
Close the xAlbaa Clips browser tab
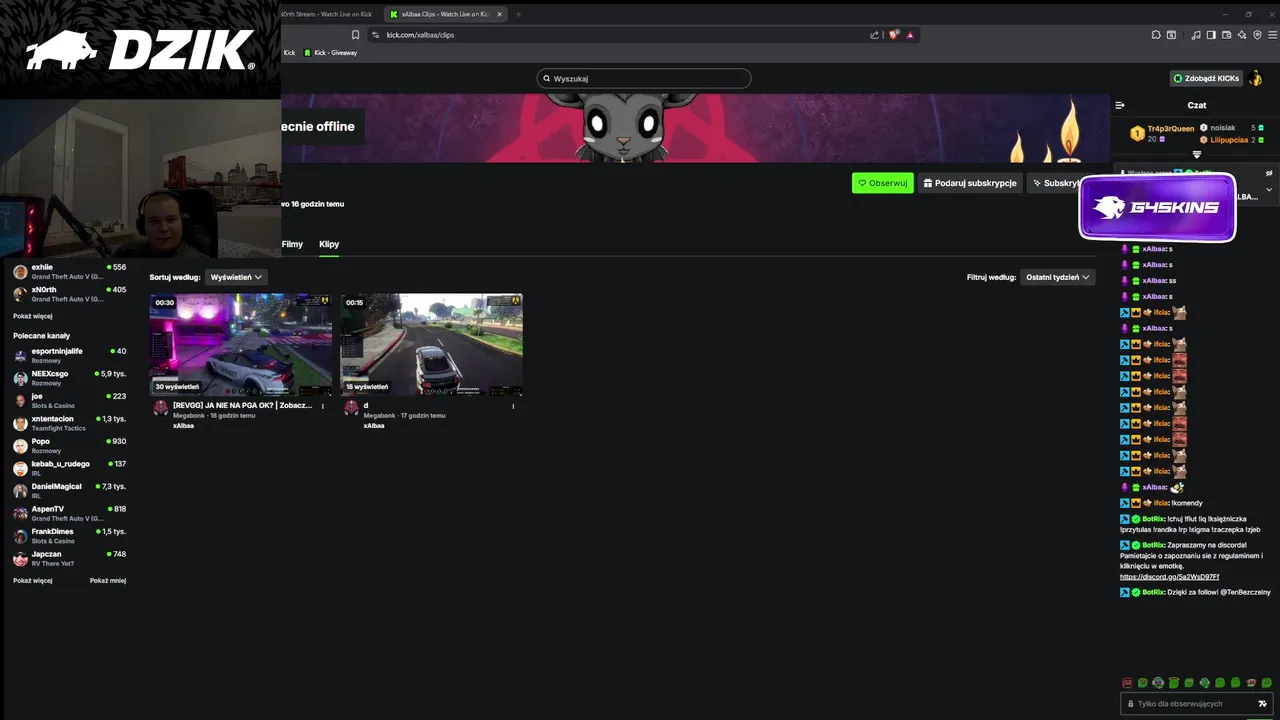point(499,14)
